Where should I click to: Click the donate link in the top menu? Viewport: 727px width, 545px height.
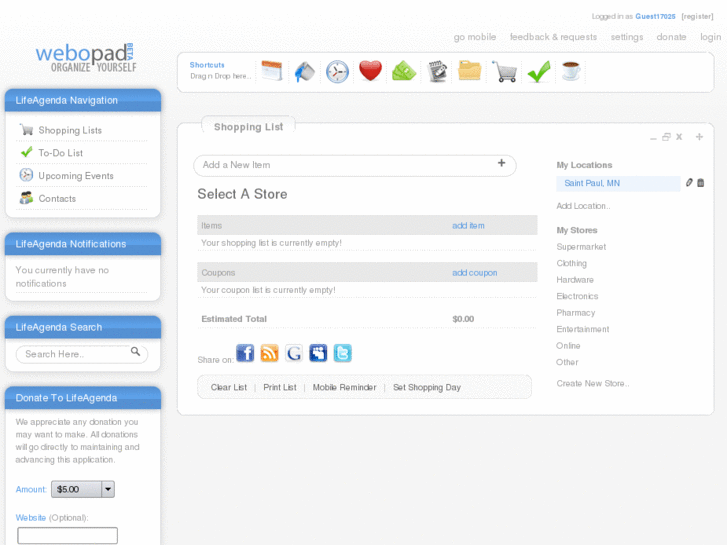point(671,37)
